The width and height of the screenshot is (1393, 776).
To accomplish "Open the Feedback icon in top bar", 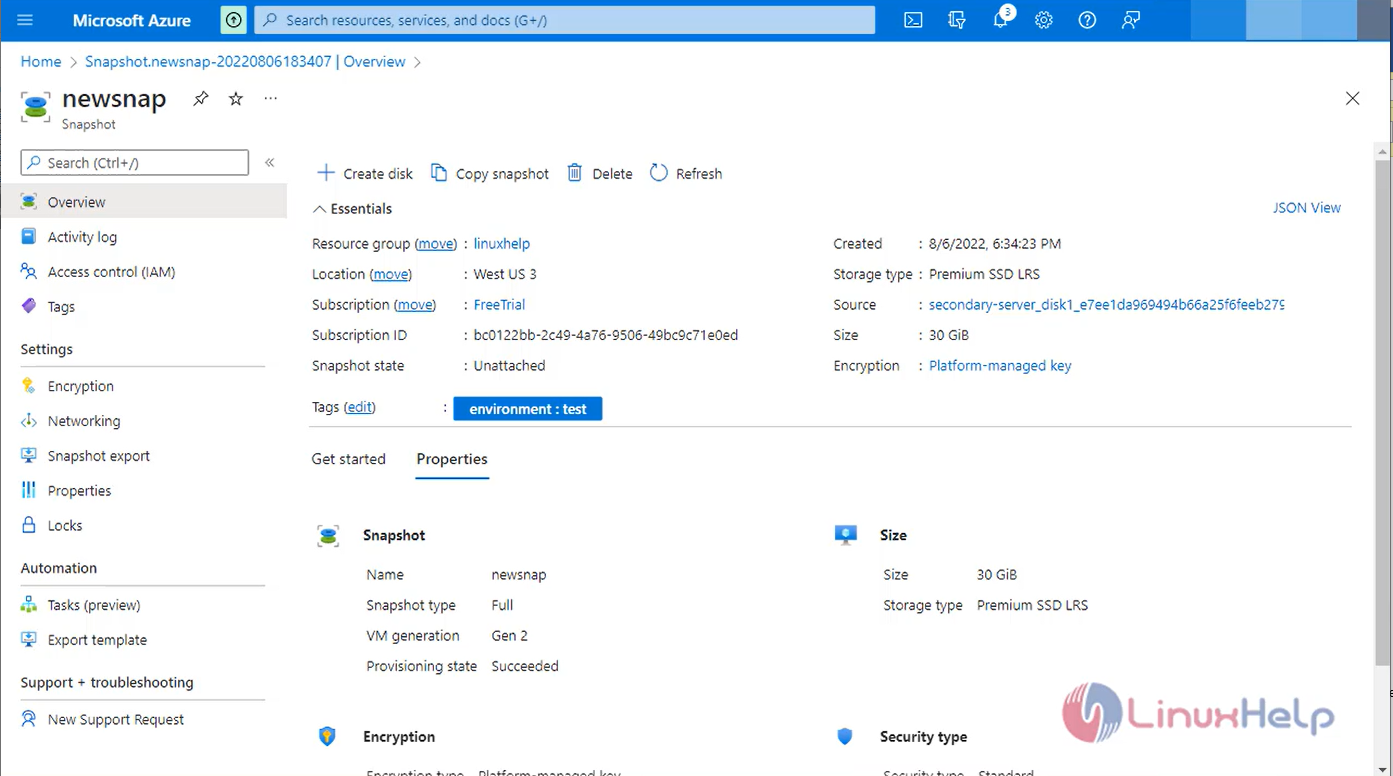I will [x=1131, y=20].
